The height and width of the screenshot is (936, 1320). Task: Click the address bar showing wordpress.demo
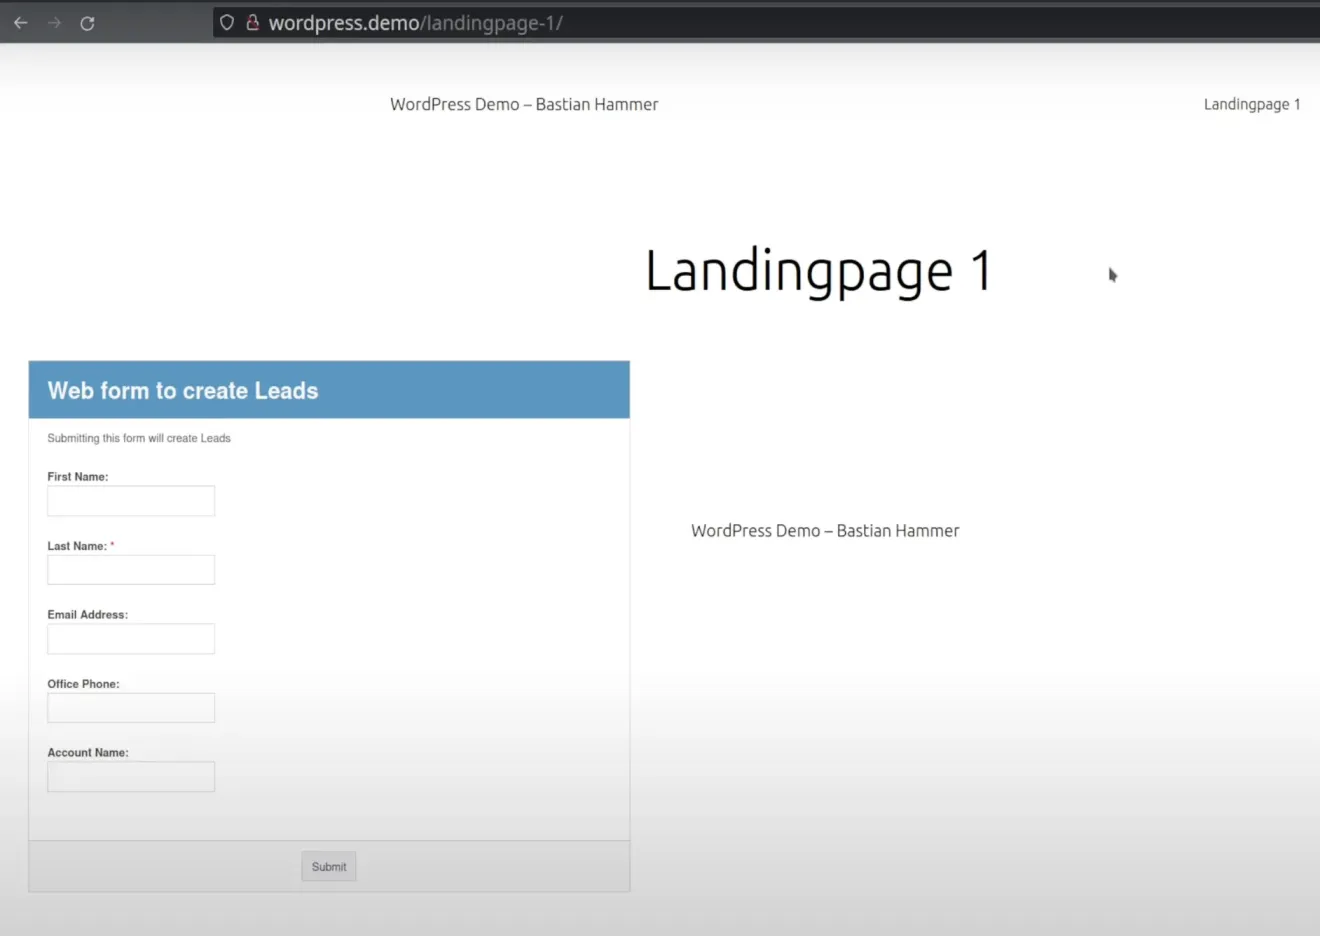(345, 22)
